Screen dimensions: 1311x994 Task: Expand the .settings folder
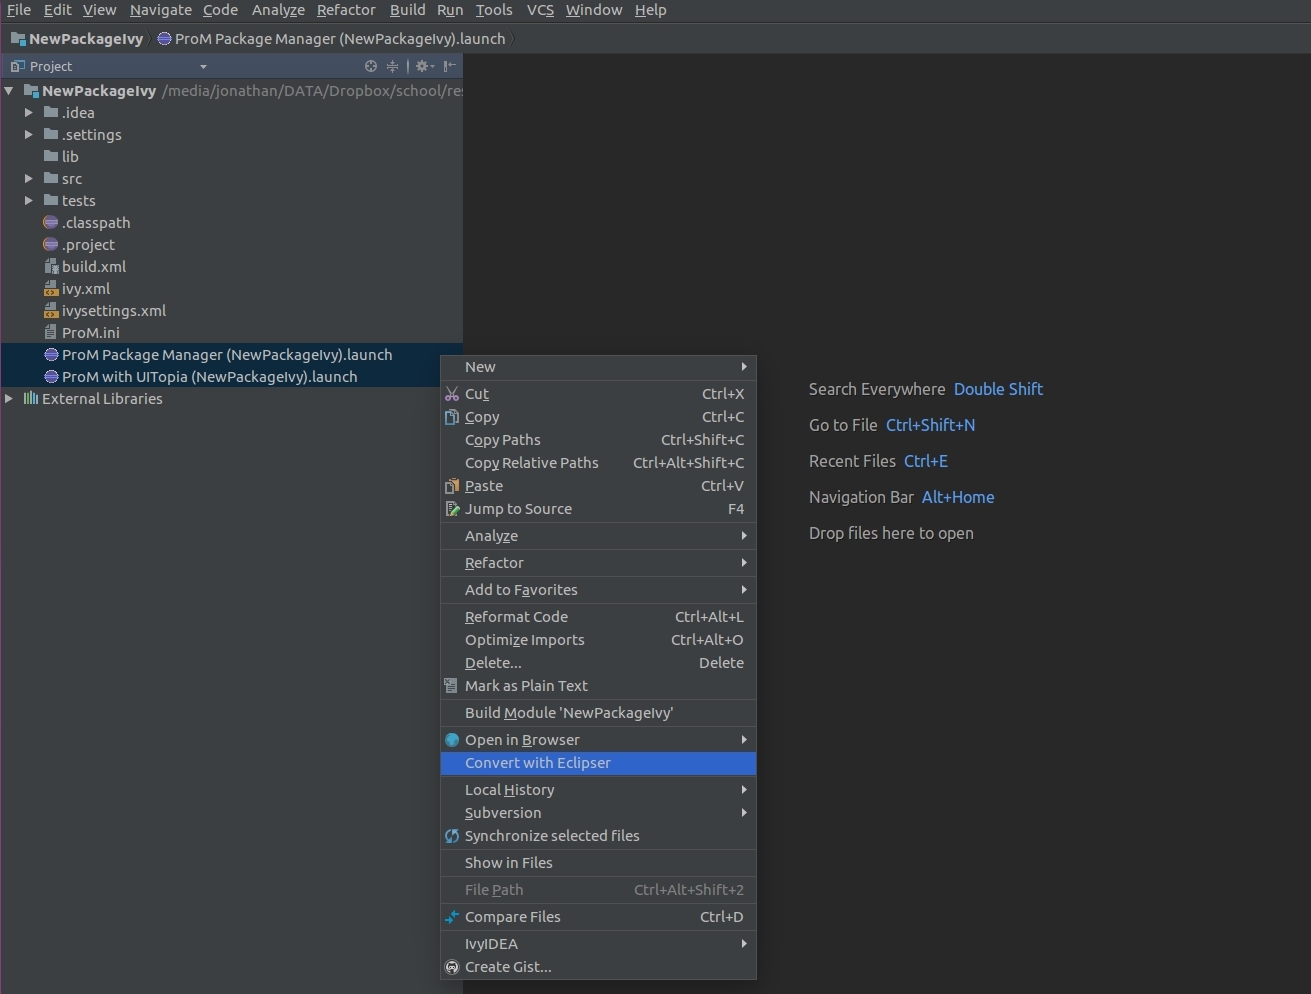point(29,134)
